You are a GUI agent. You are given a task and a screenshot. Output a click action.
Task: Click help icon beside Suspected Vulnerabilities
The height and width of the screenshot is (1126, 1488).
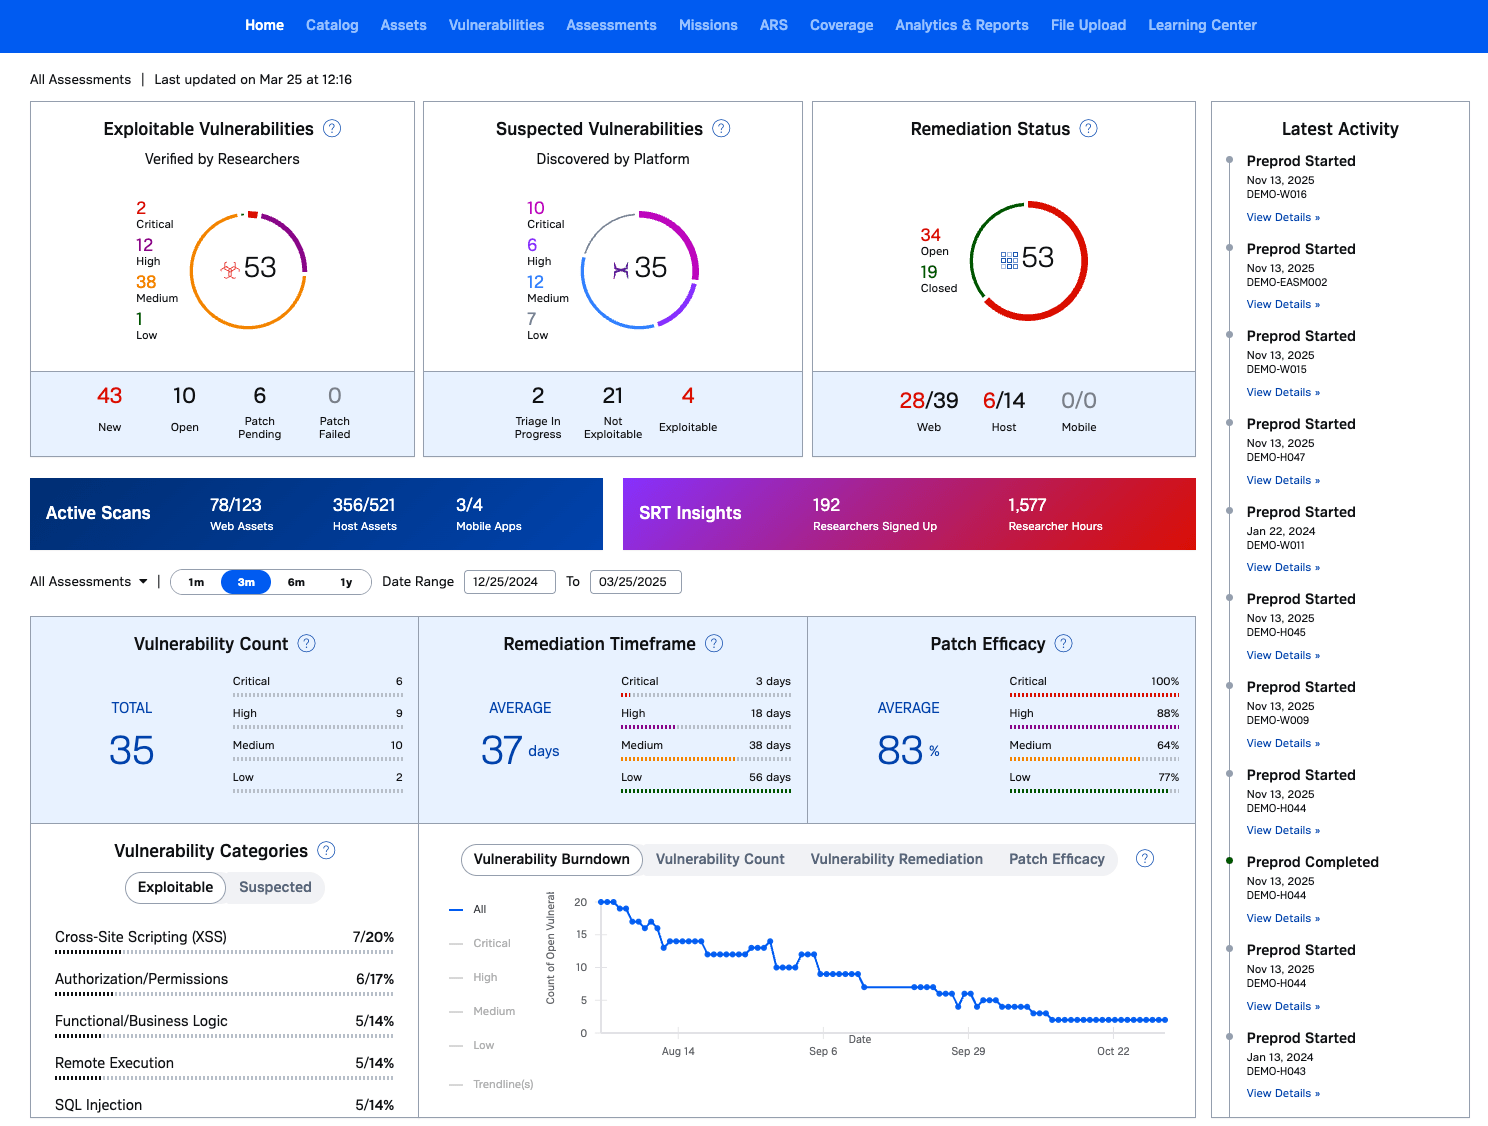pyautogui.click(x=721, y=128)
